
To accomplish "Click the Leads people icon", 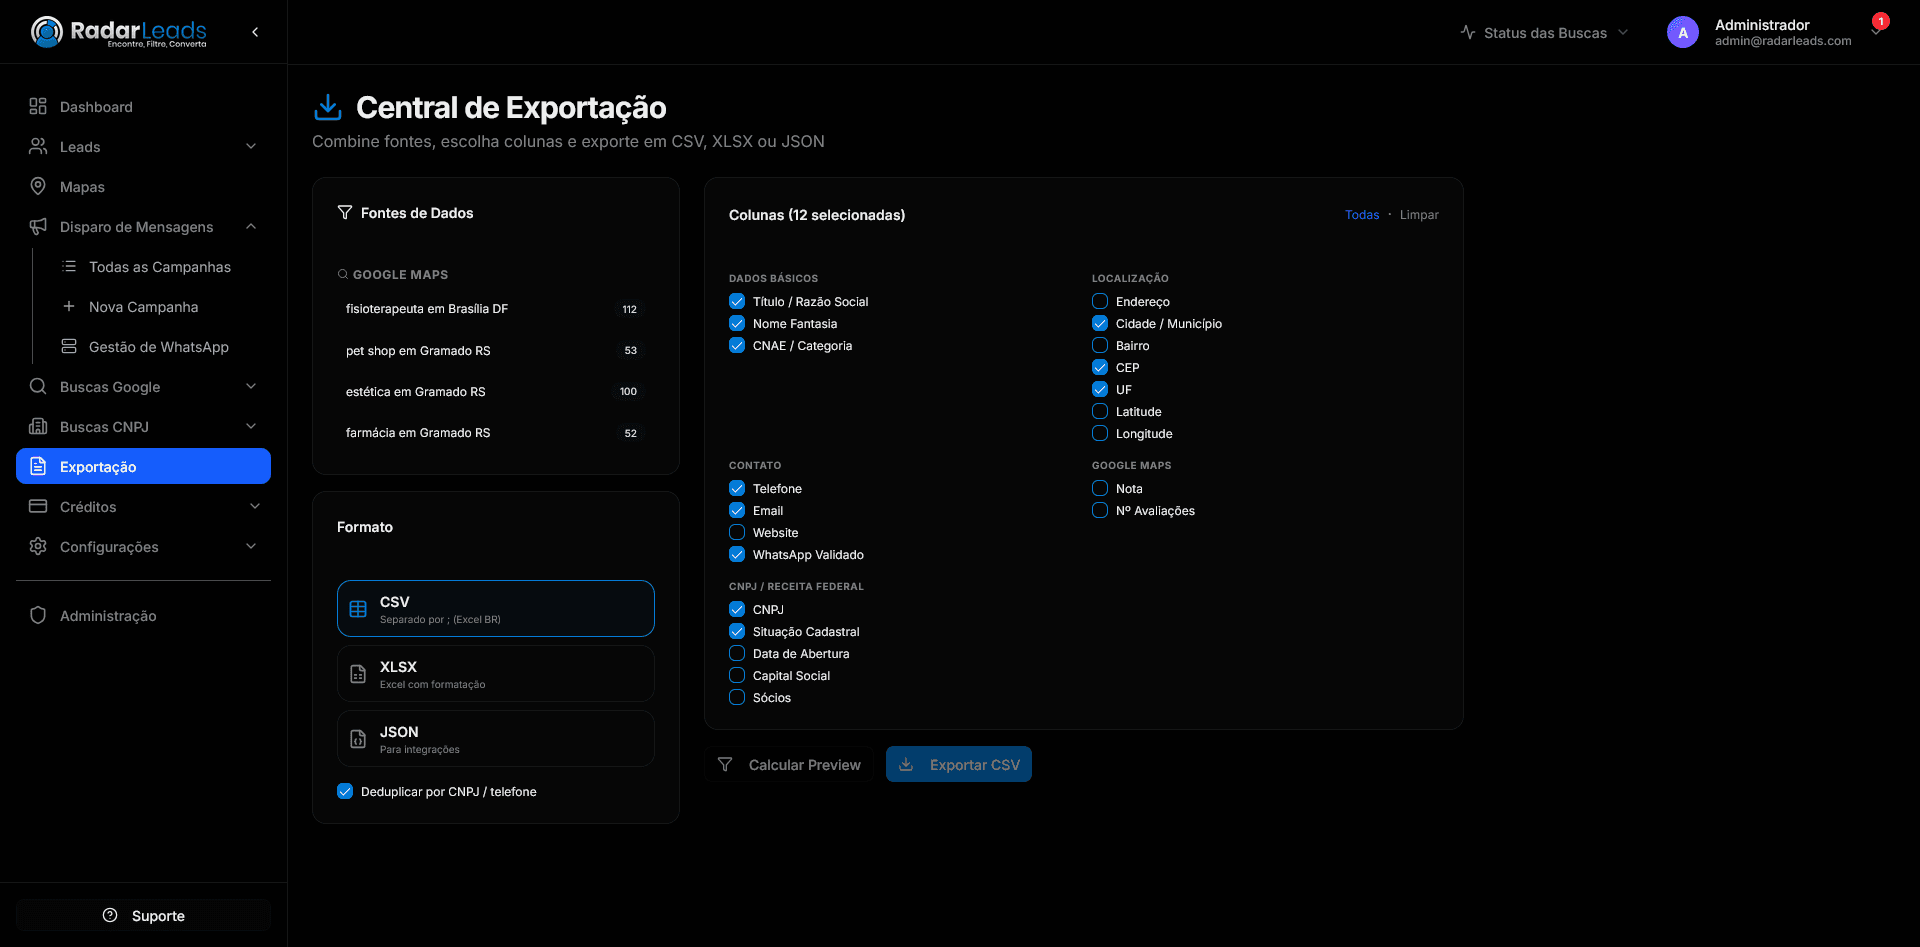I will (x=38, y=146).
